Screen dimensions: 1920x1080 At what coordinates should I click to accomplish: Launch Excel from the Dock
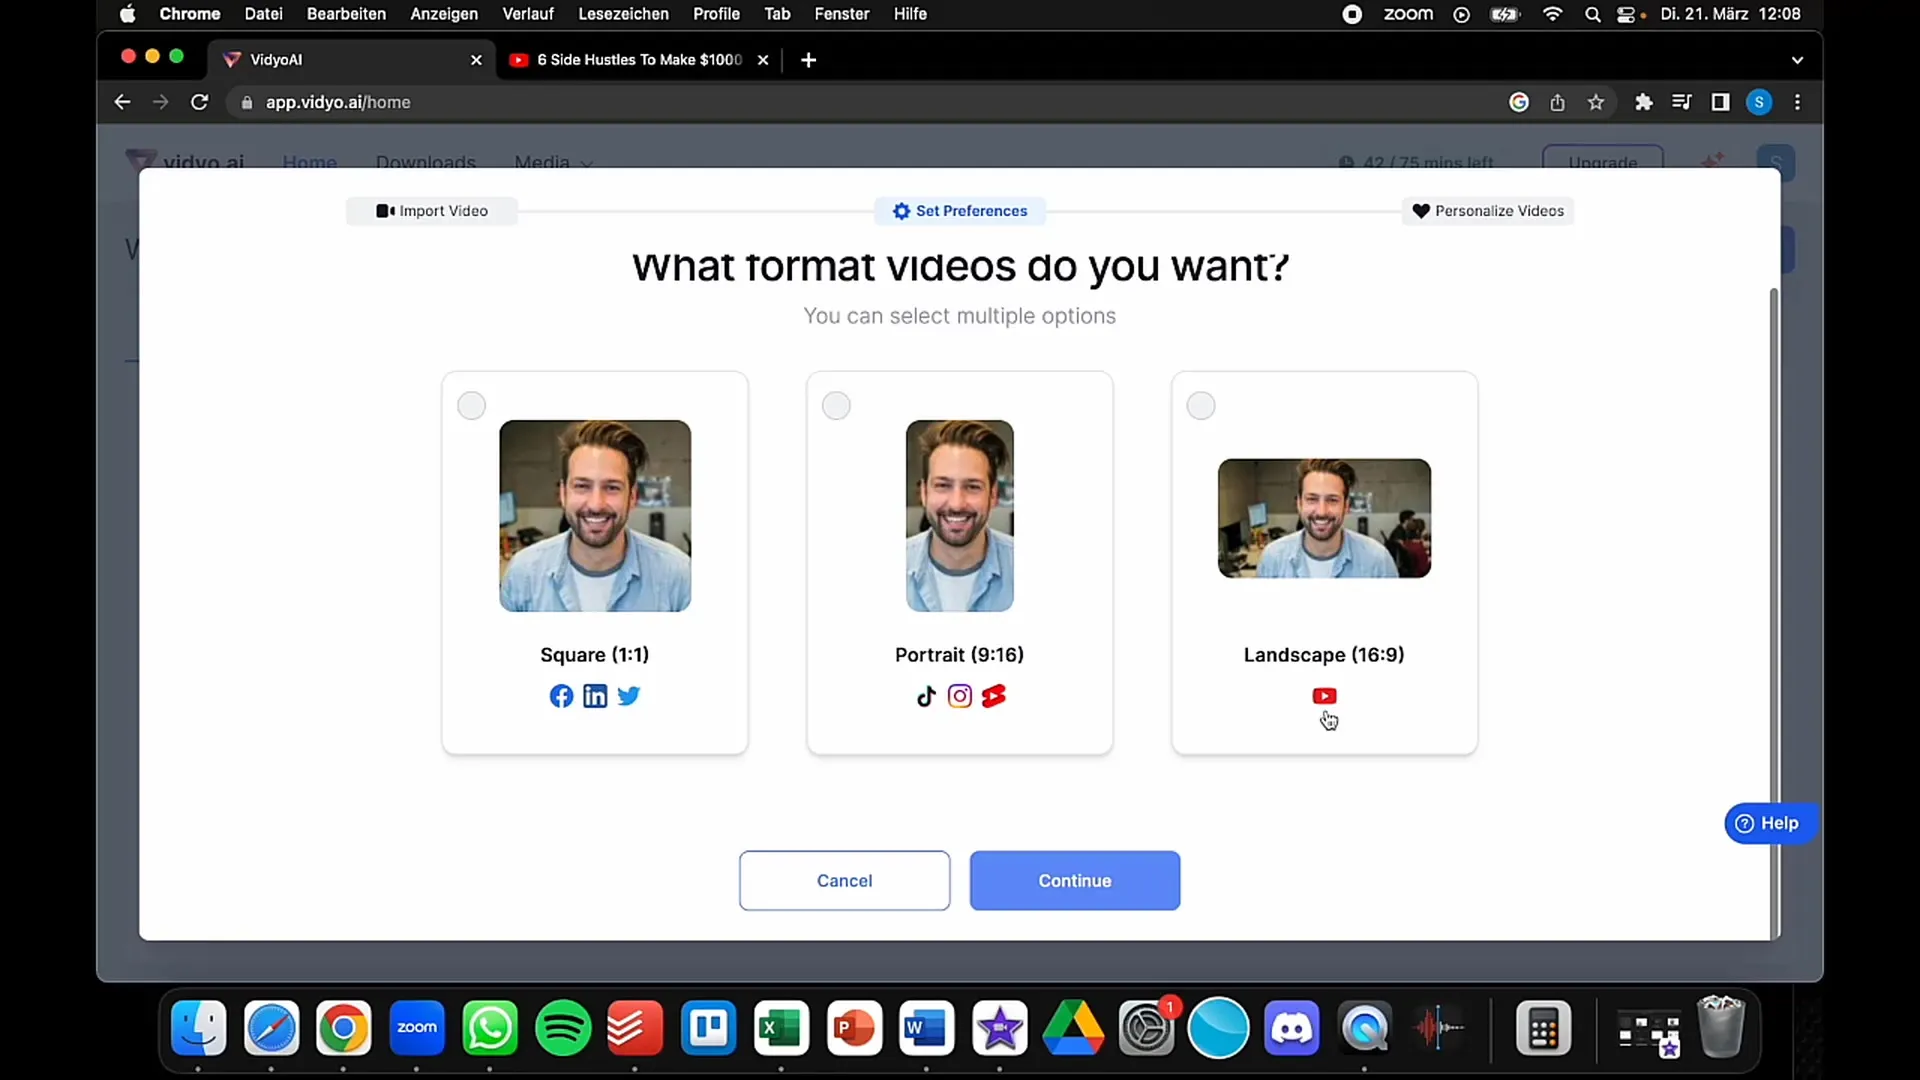coord(781,1028)
